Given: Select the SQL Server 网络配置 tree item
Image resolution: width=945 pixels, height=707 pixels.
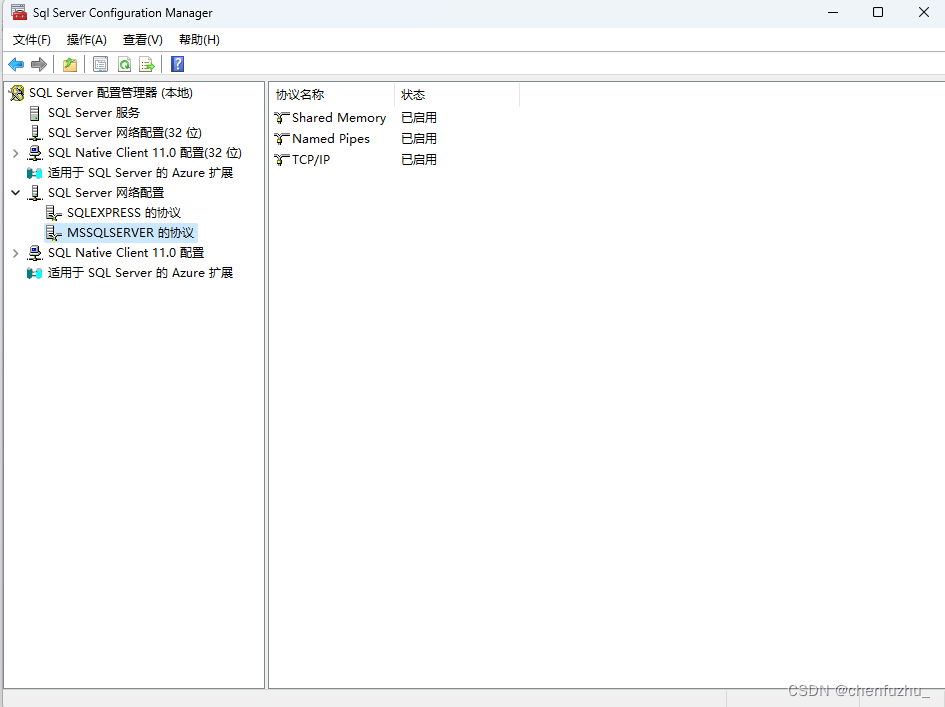Looking at the screenshot, I should pyautogui.click(x=106, y=193).
